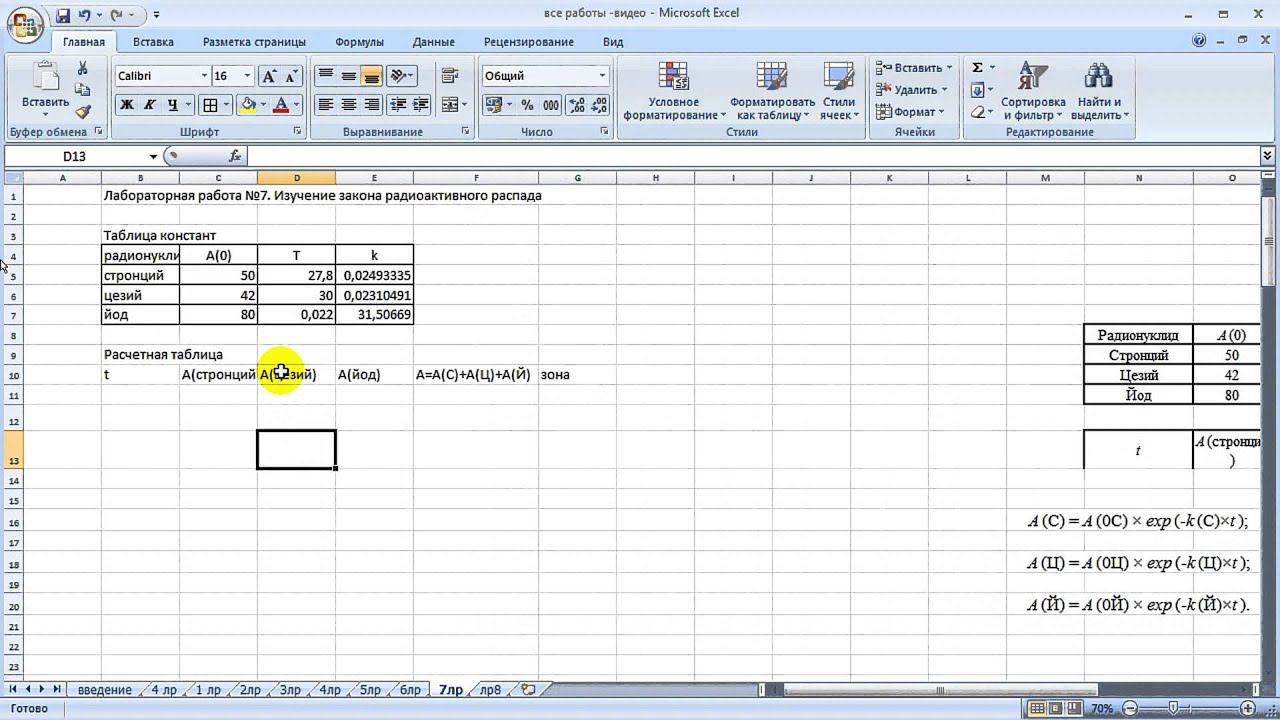Viewport: 1280px width, 720px height.
Task: Decrease cell indent
Action: [x=398, y=104]
